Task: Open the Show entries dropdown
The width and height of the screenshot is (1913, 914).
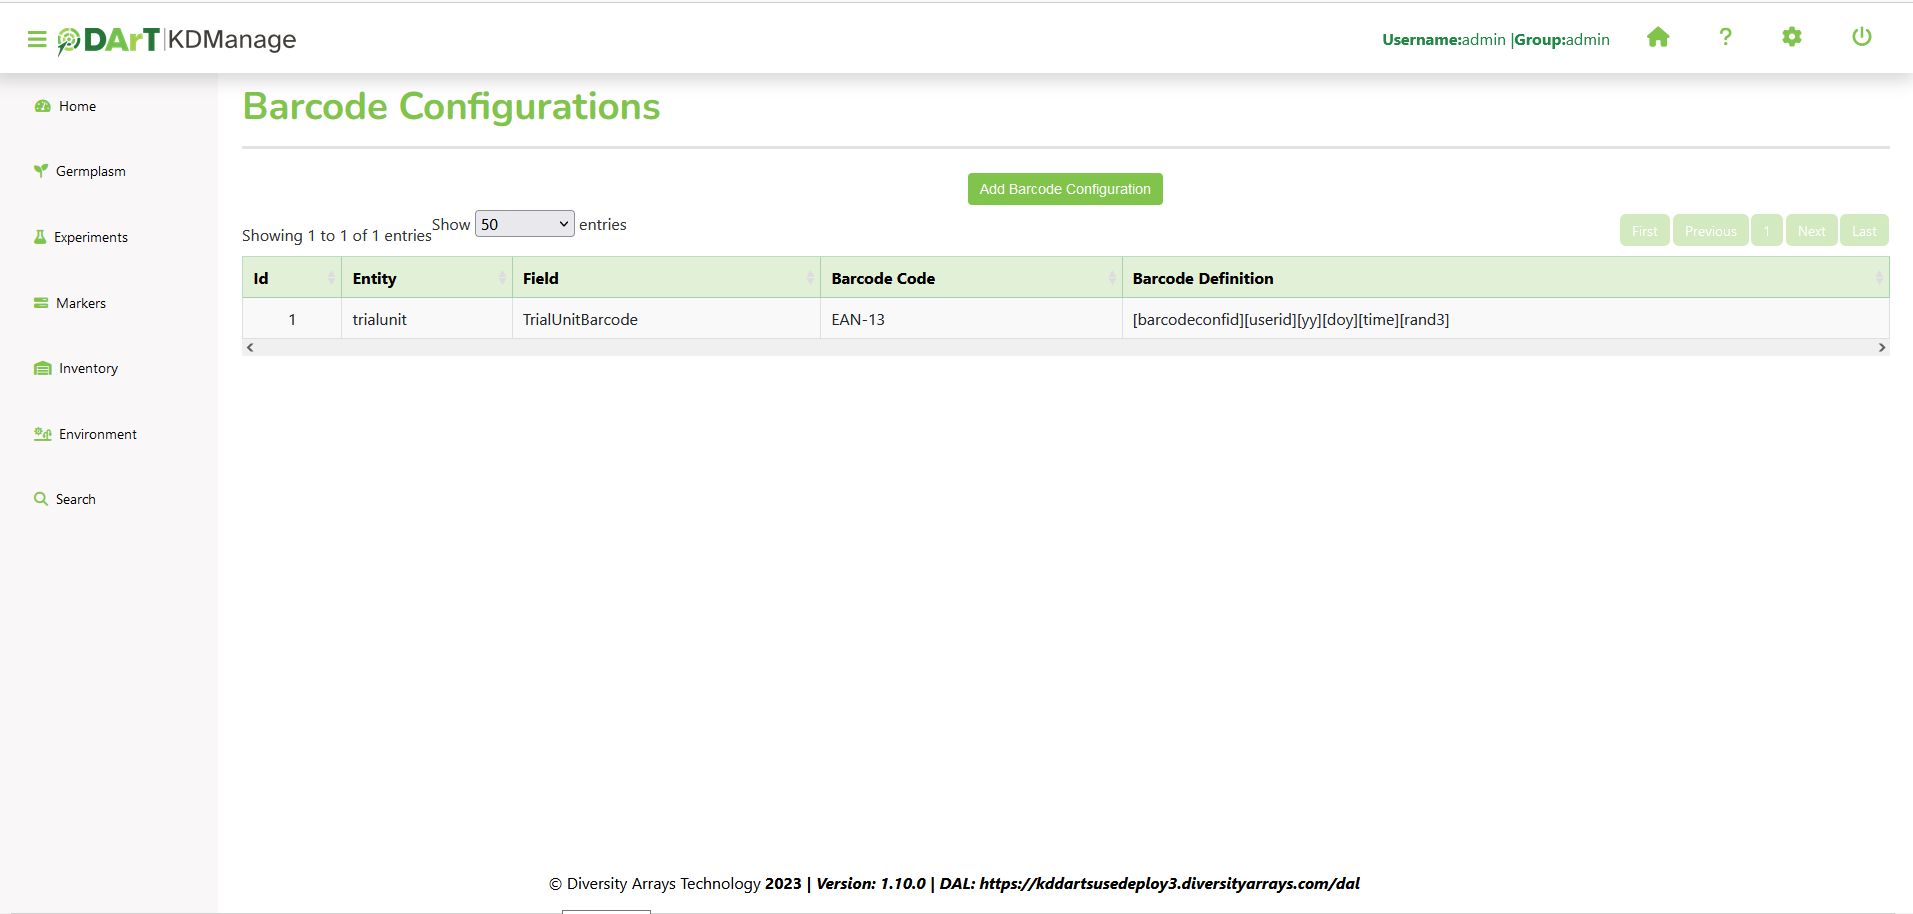Action: click(524, 224)
